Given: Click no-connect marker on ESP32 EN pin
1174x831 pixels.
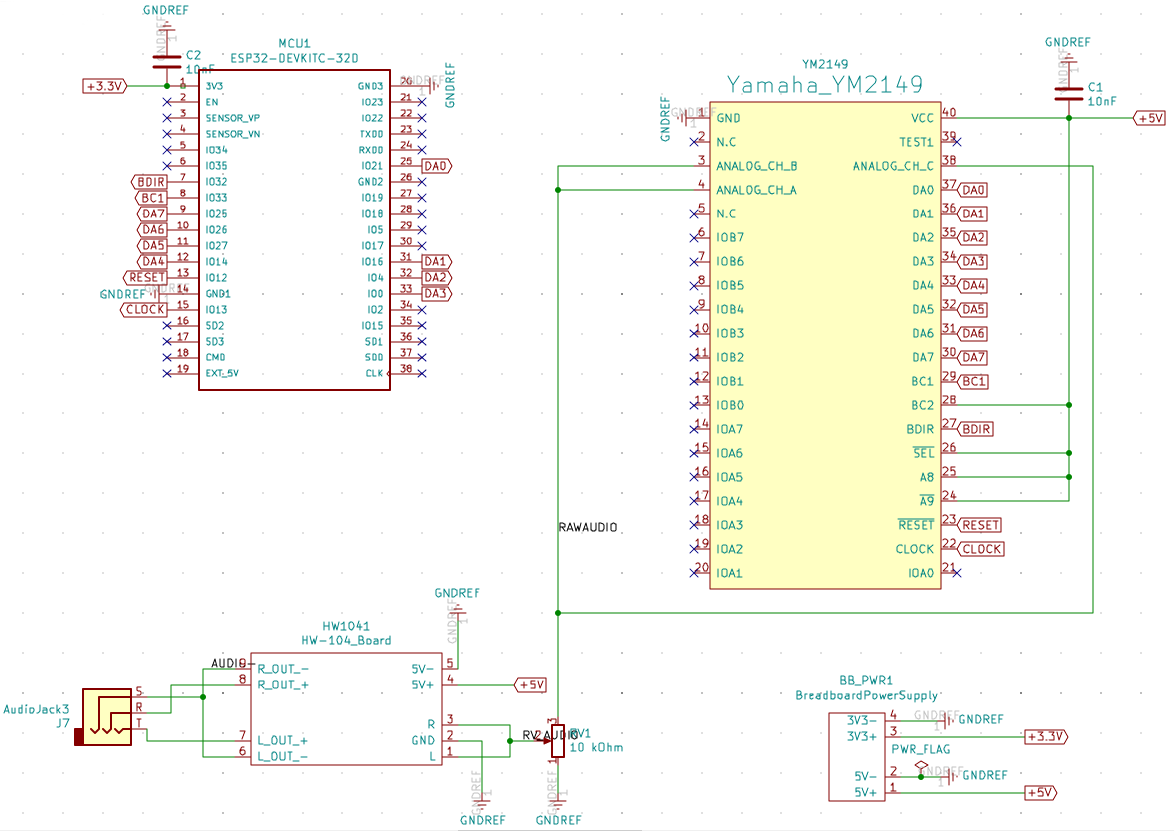Looking at the screenshot, I should tap(167, 102).
